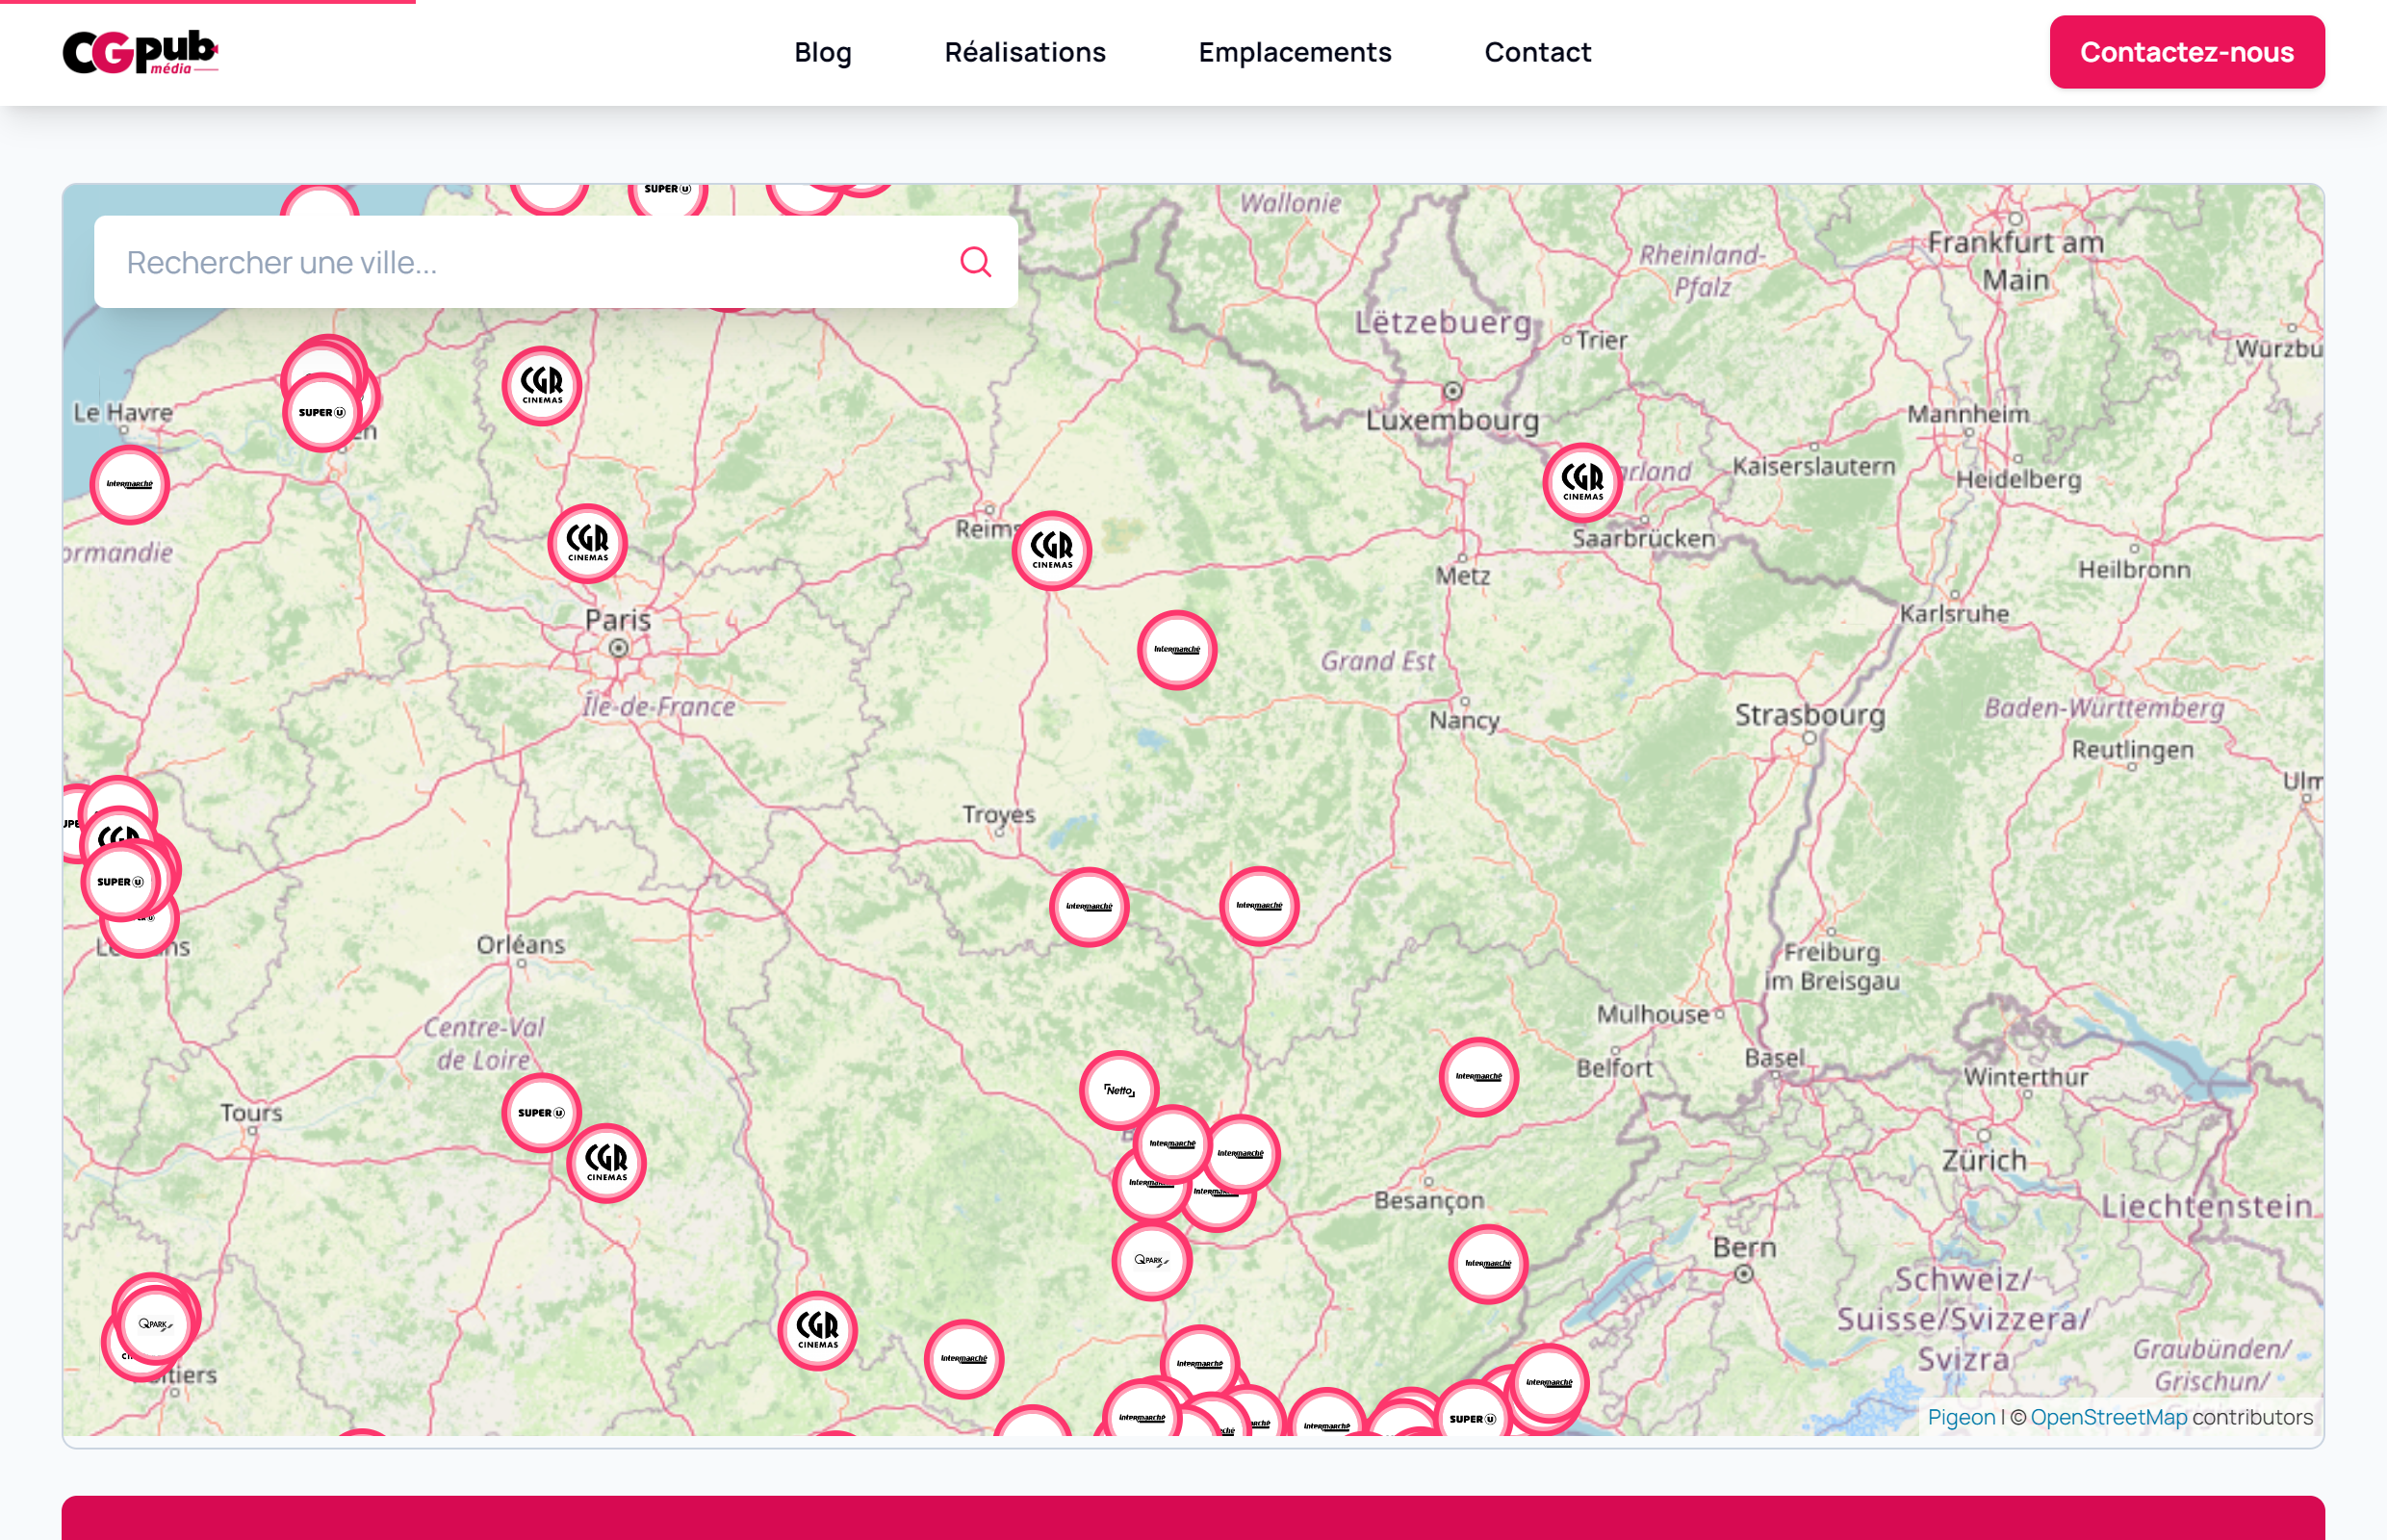
Task: Select the Netto store marker
Action: click(x=1119, y=1090)
